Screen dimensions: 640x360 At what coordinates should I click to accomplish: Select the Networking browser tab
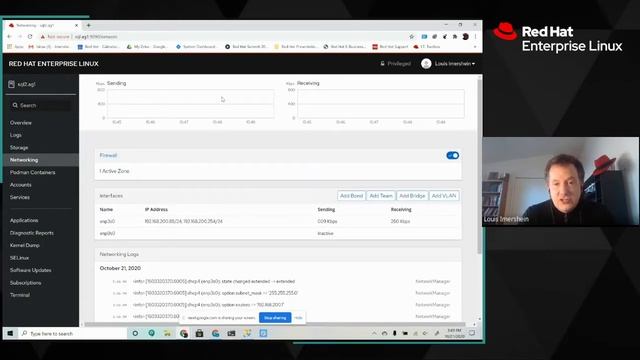[x=43, y=25]
